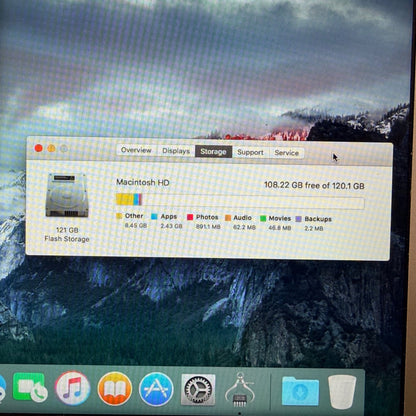This screenshot has height=416, width=416.
Task: Click the storage usage bar
Action: (x=240, y=201)
